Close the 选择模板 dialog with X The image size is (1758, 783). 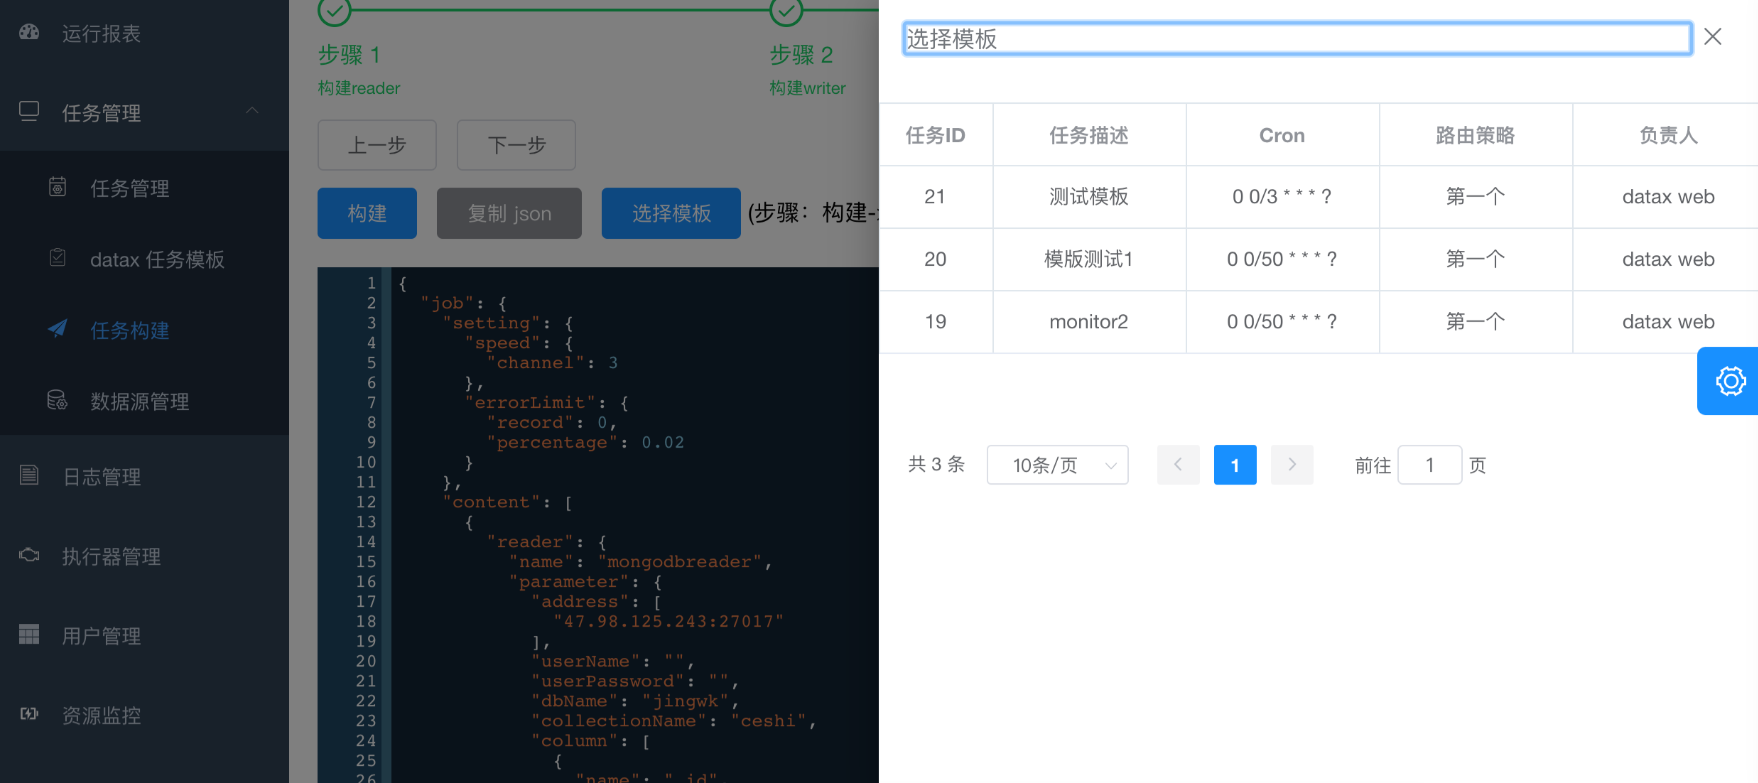(x=1713, y=37)
